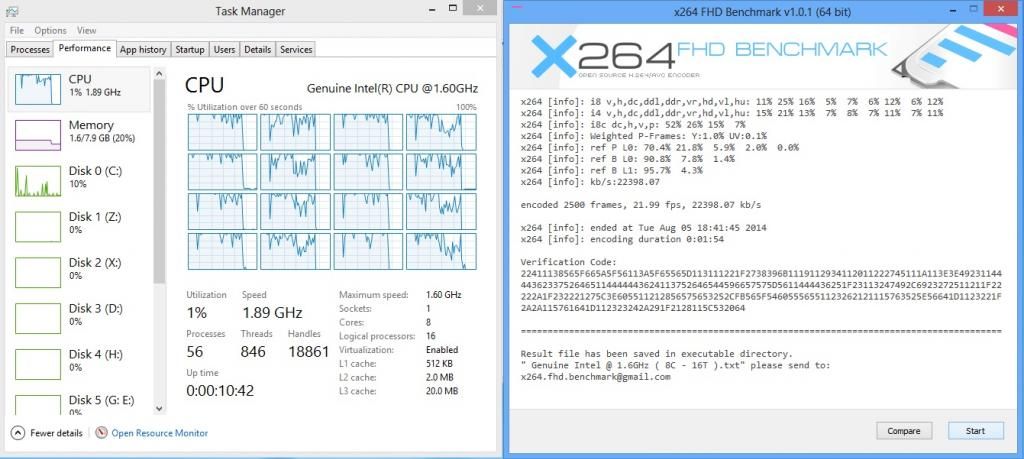Click the Compare button in x264 Benchmark
Screen dimensions: 1024x459
904,431
